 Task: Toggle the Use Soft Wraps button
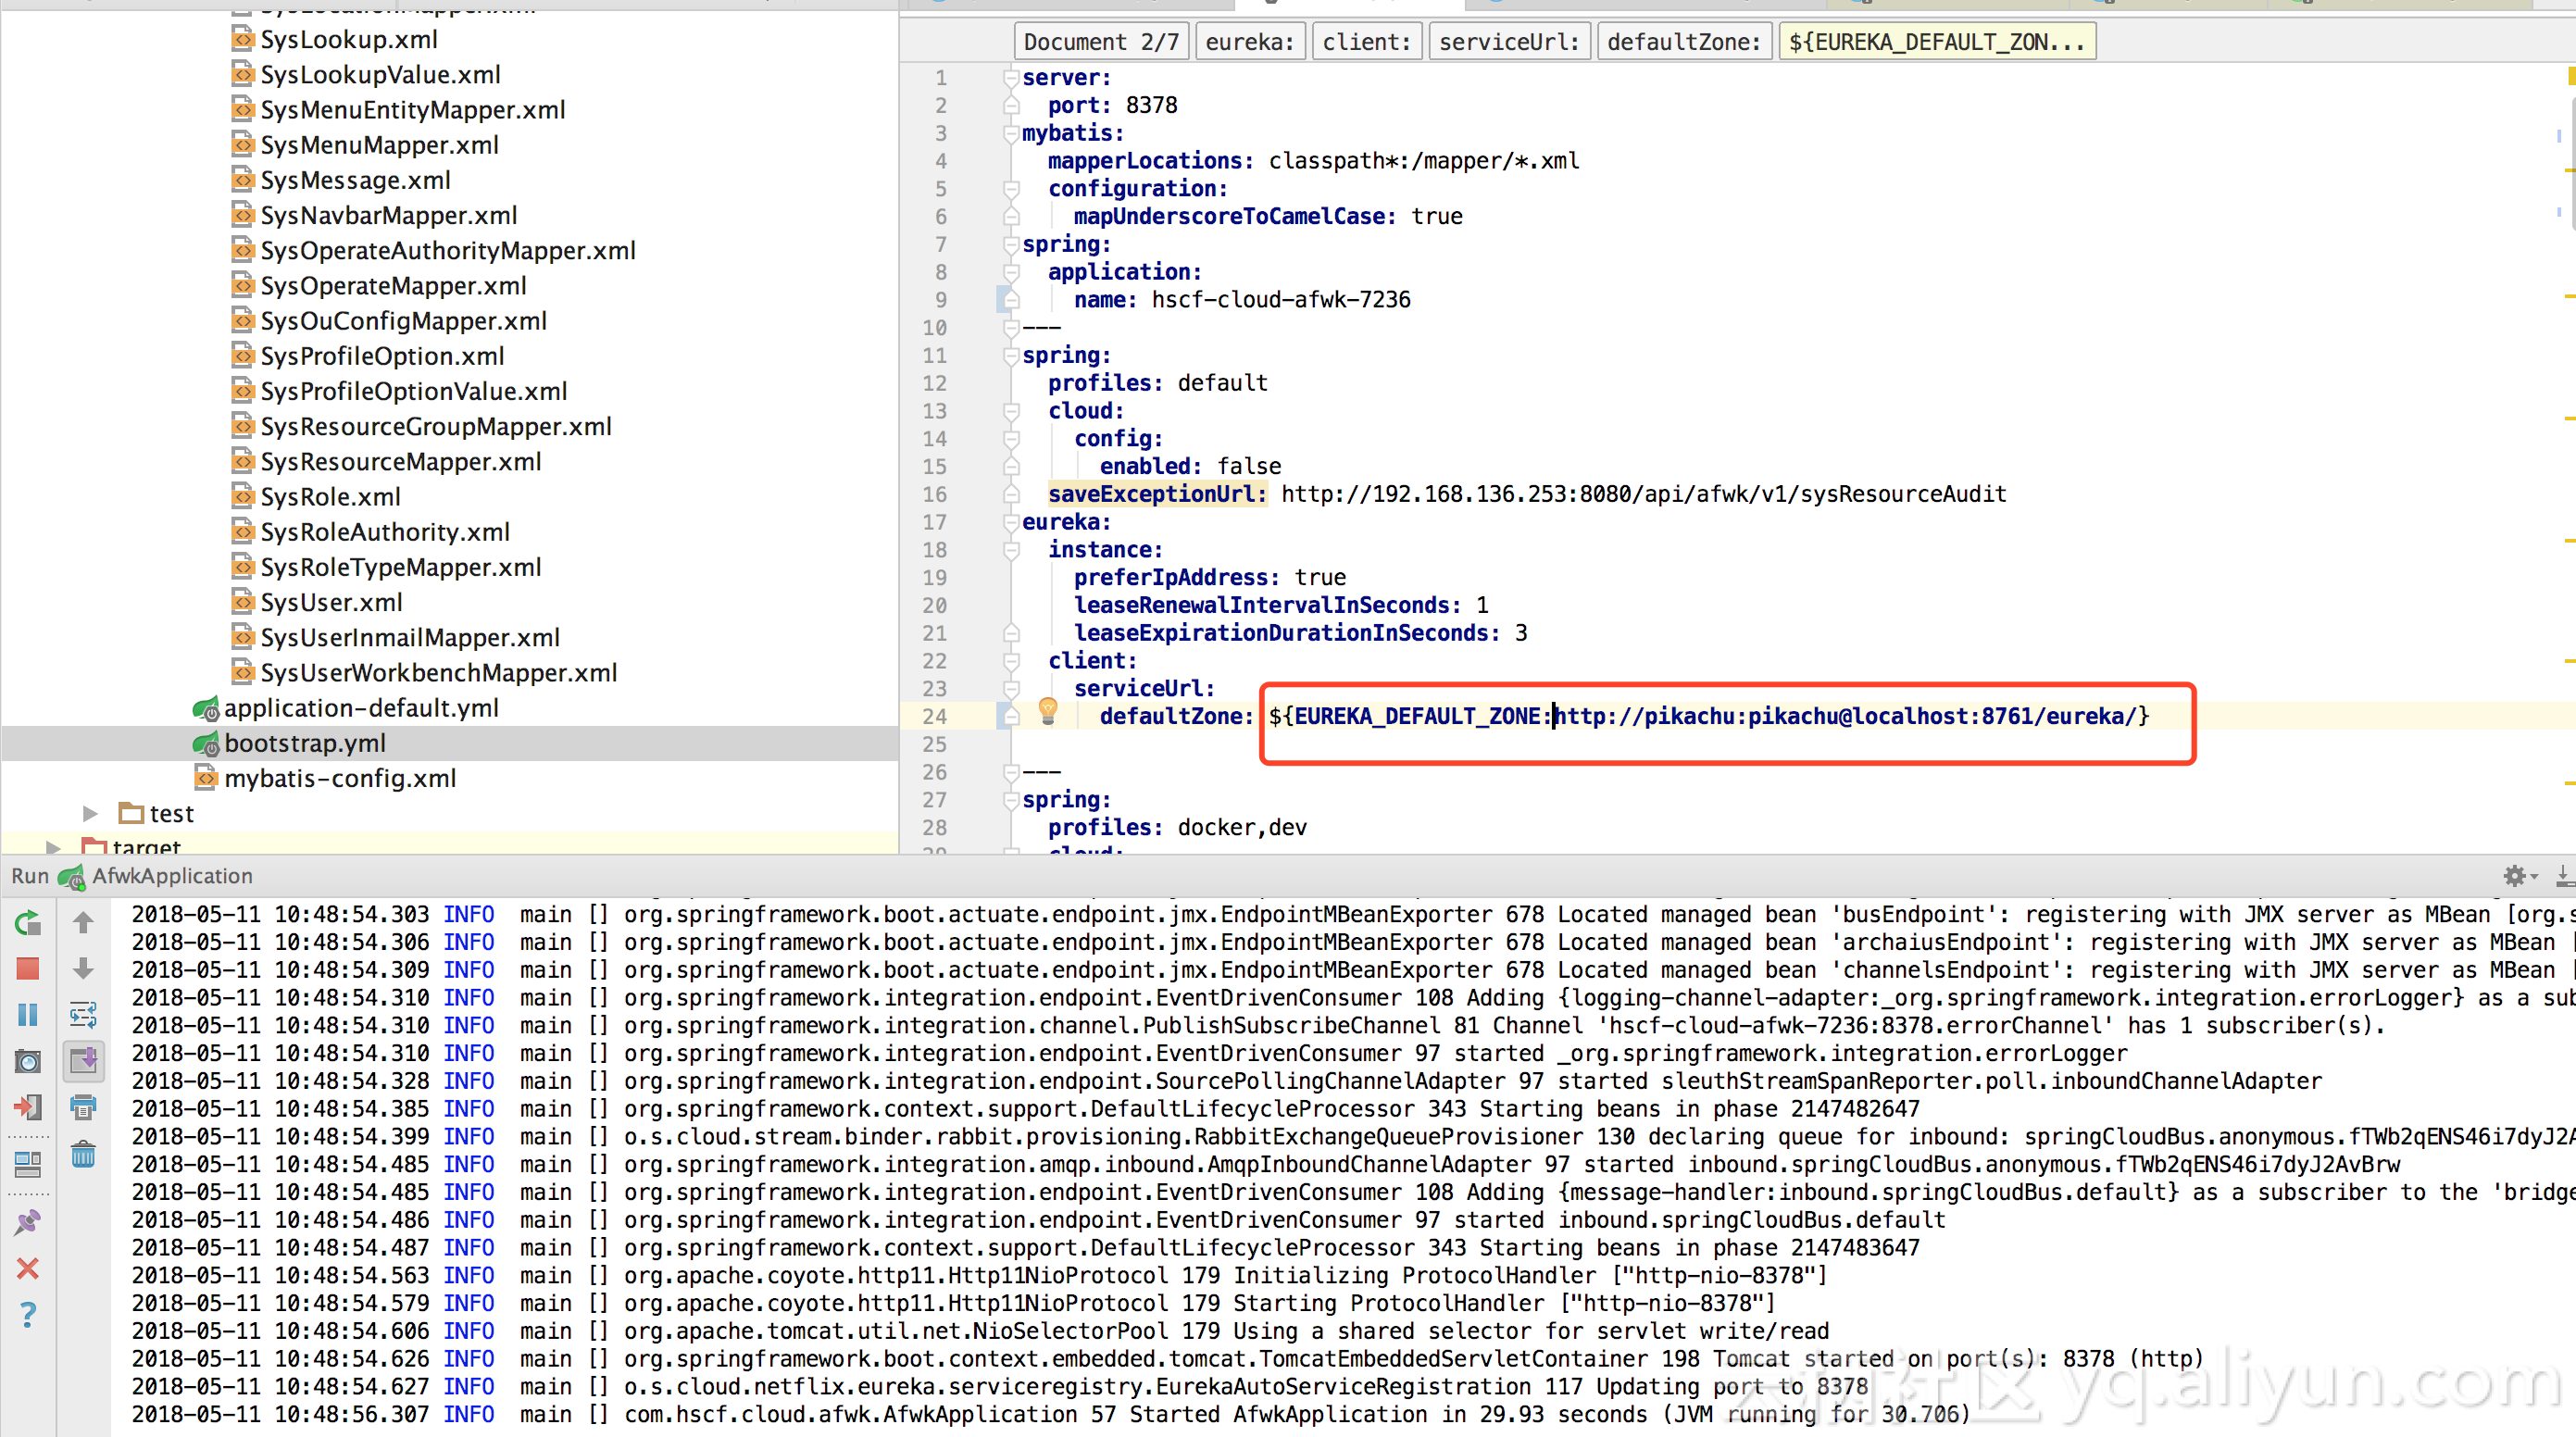tap(83, 1014)
